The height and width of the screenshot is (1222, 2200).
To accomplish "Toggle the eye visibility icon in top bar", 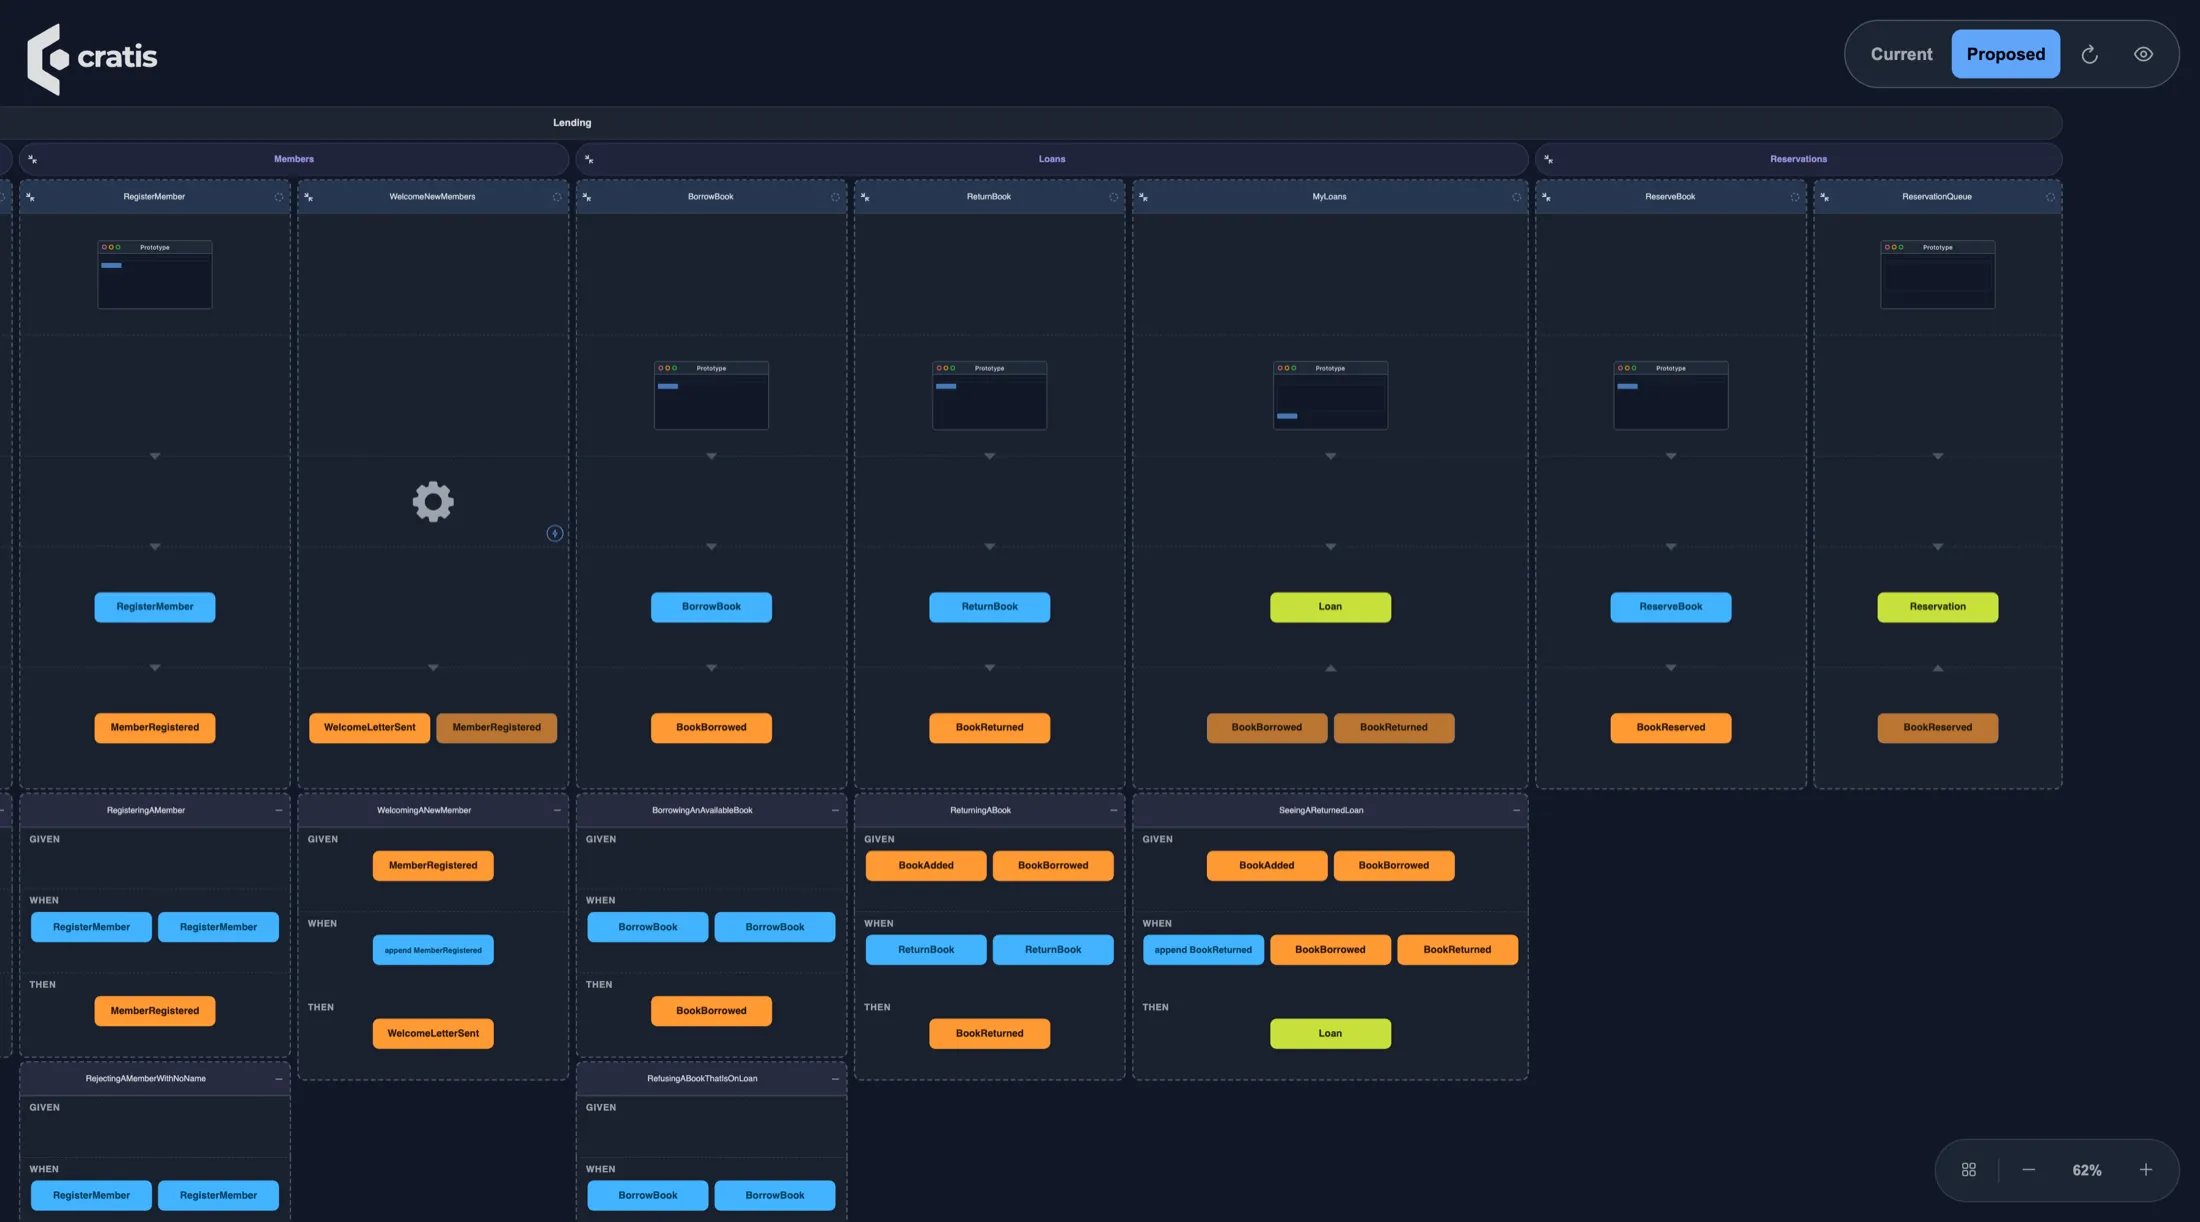I will [2143, 55].
